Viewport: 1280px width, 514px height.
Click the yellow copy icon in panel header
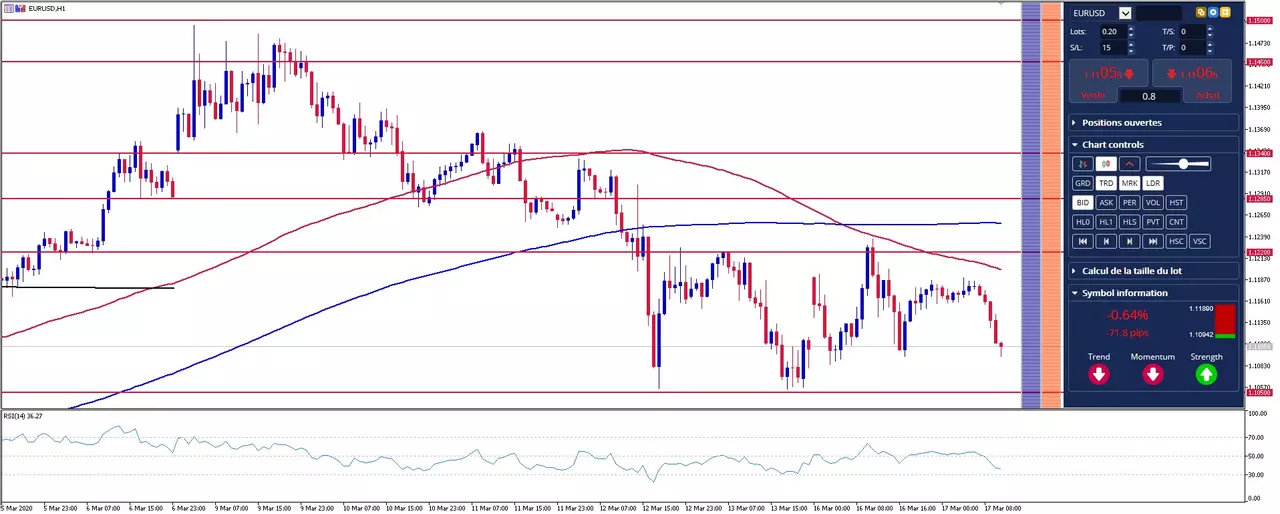[x=1201, y=13]
